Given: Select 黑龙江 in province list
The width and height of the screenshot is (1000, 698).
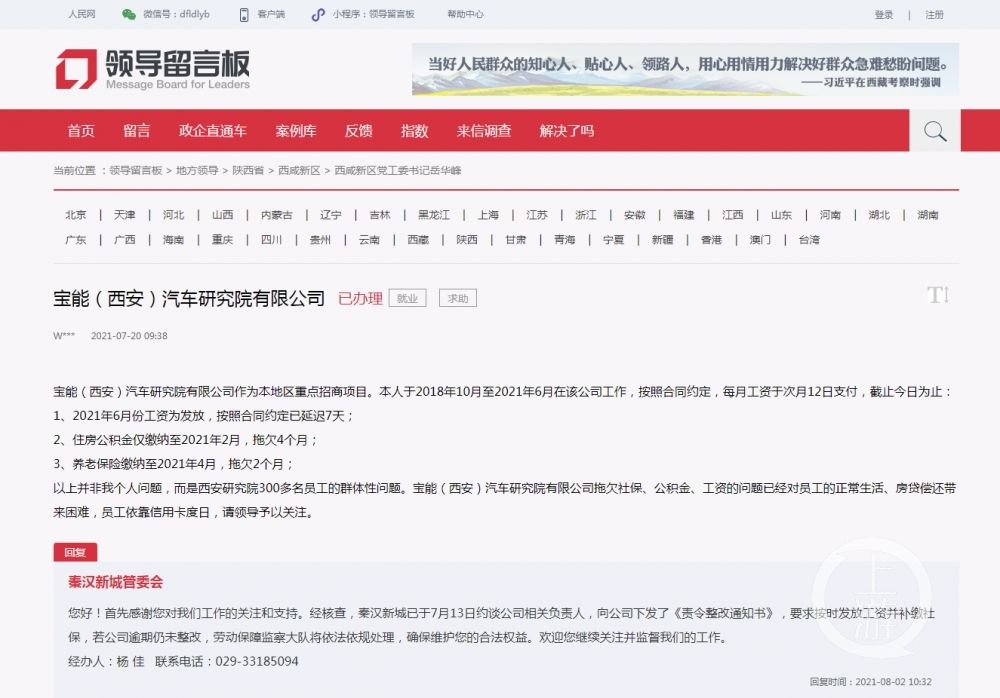Looking at the screenshot, I should [434, 215].
